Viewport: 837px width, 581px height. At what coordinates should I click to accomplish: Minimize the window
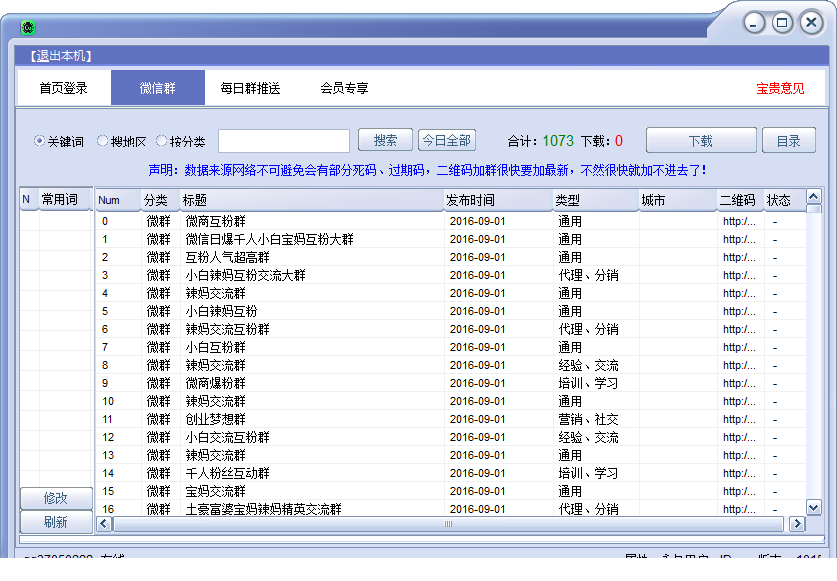click(754, 23)
